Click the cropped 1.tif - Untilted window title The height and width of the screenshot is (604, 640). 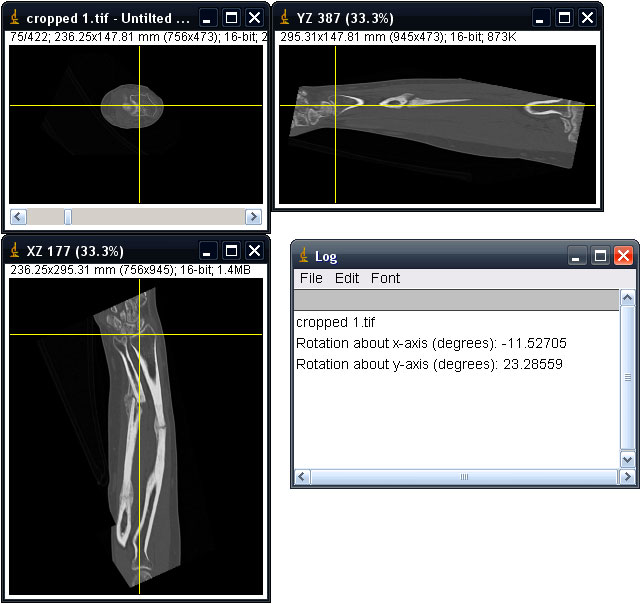pos(108,18)
